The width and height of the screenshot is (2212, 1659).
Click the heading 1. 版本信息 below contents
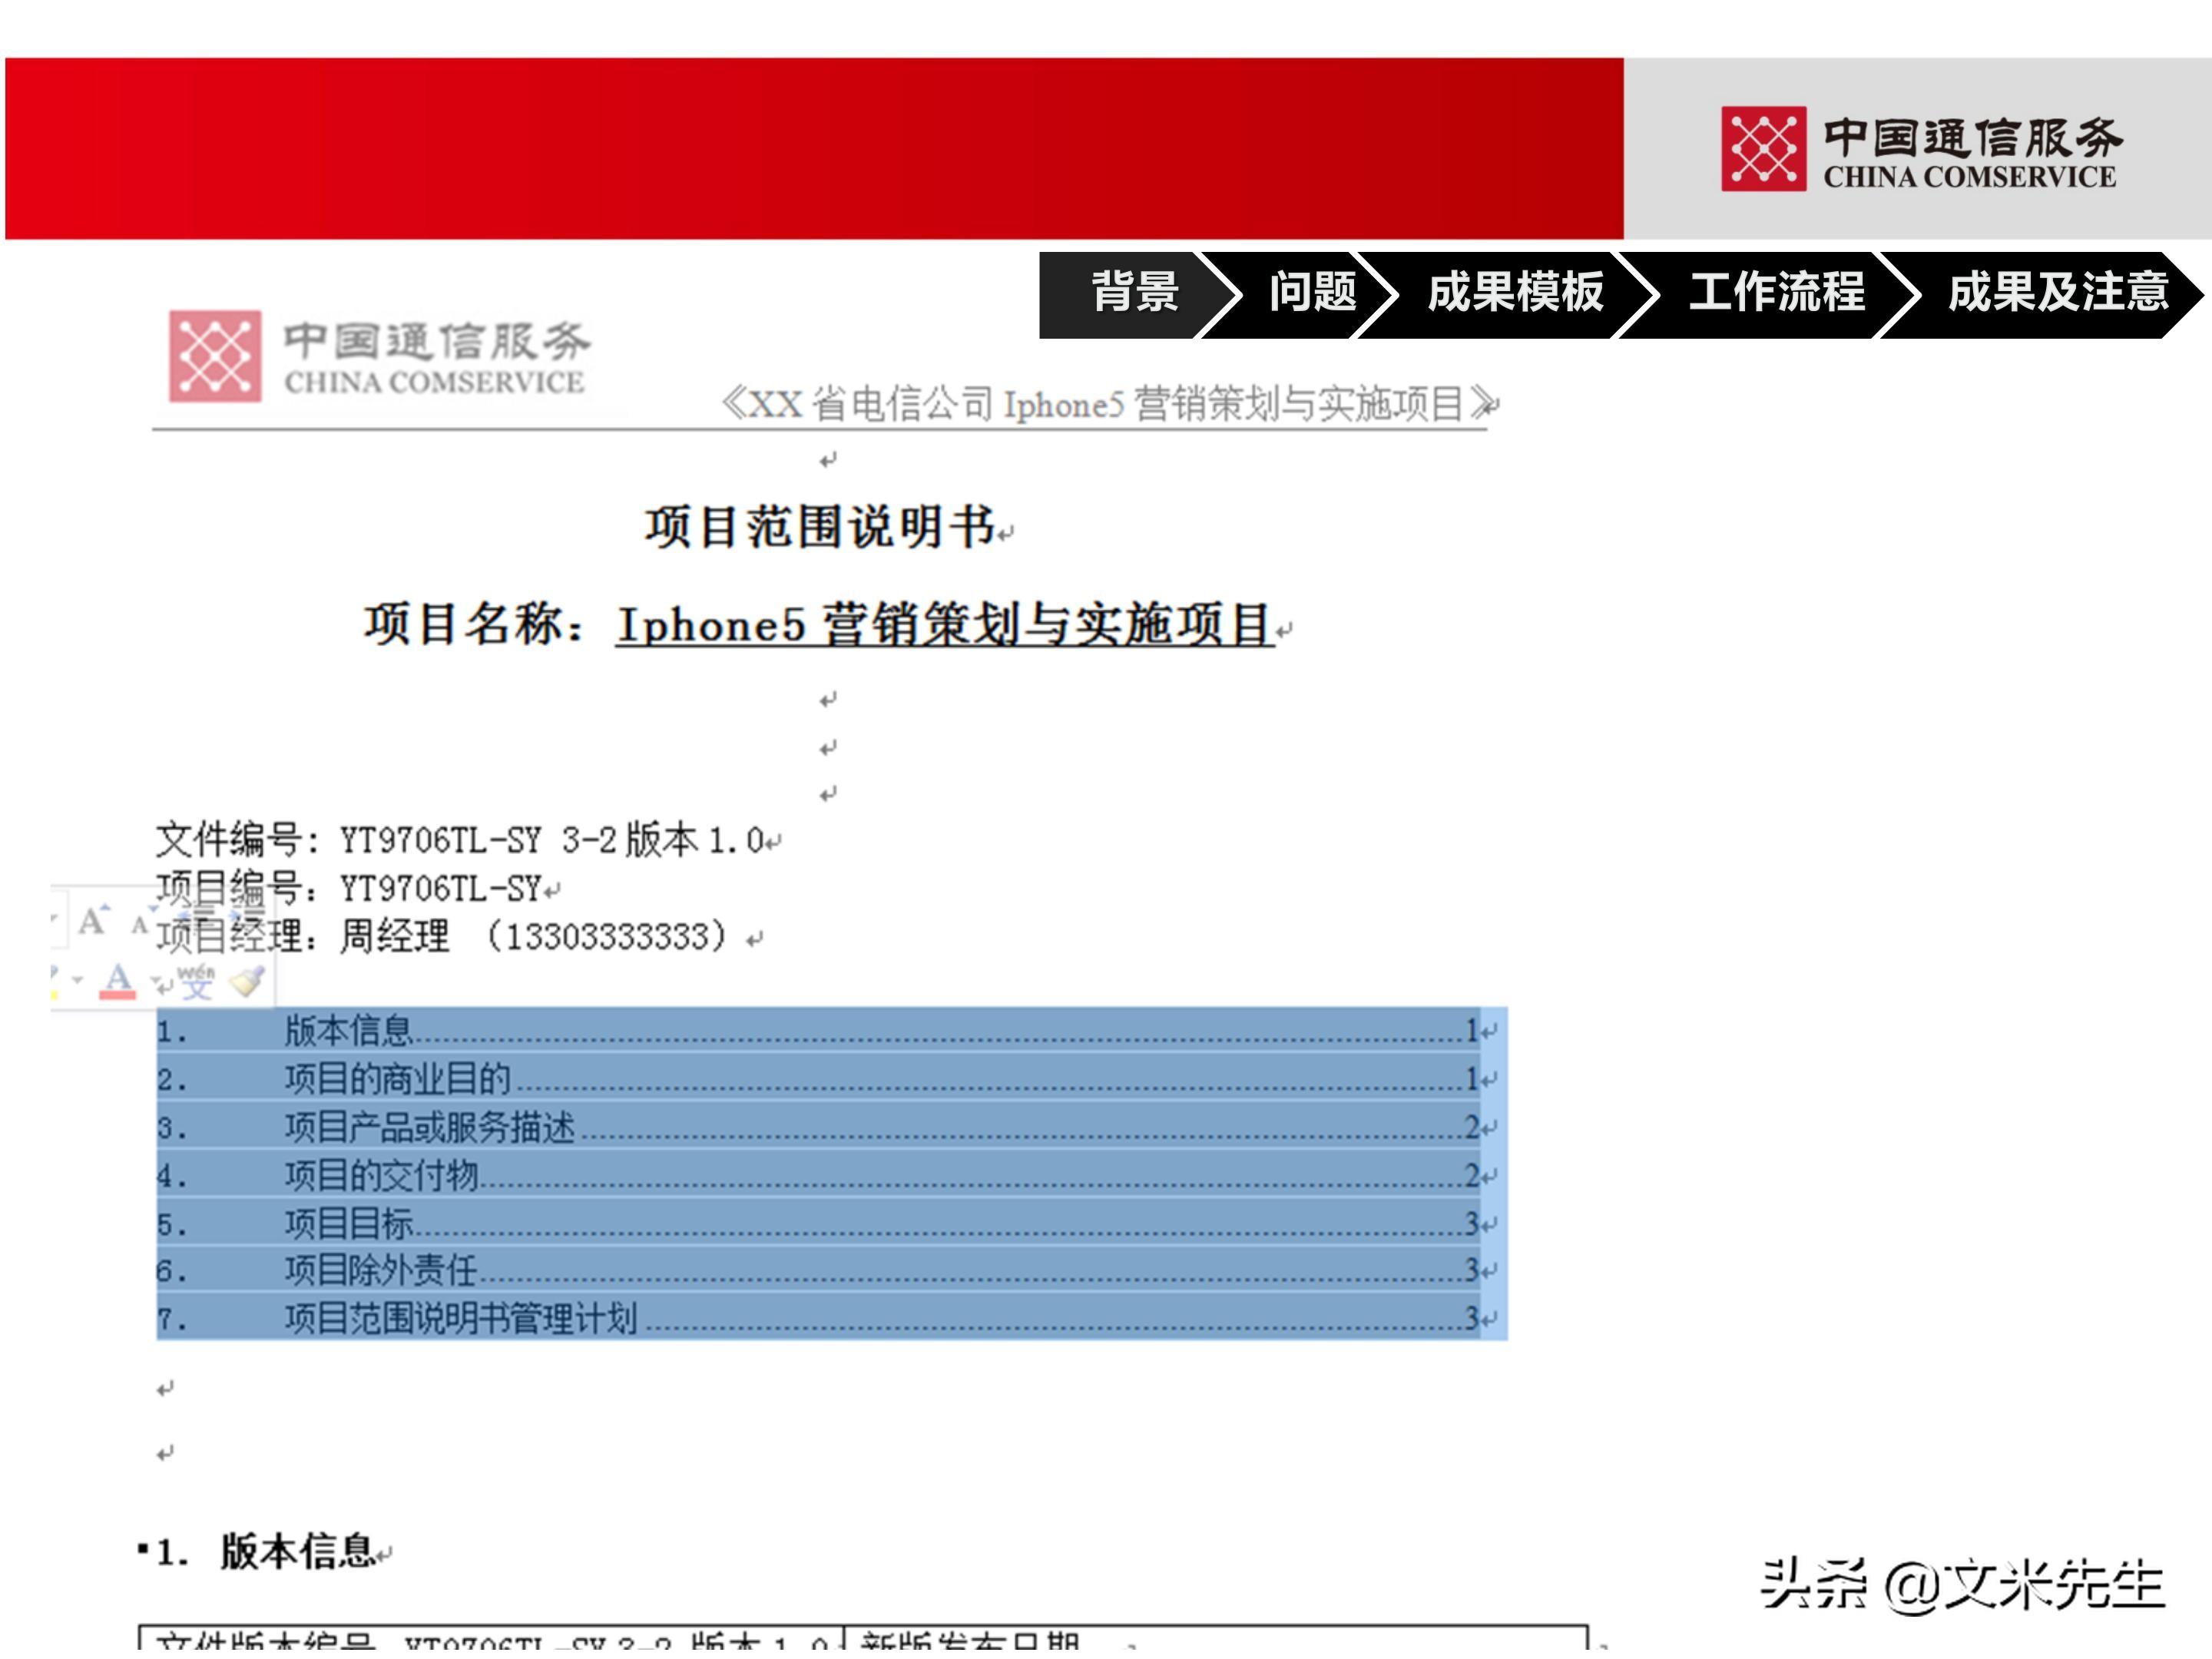pyautogui.click(x=265, y=1551)
